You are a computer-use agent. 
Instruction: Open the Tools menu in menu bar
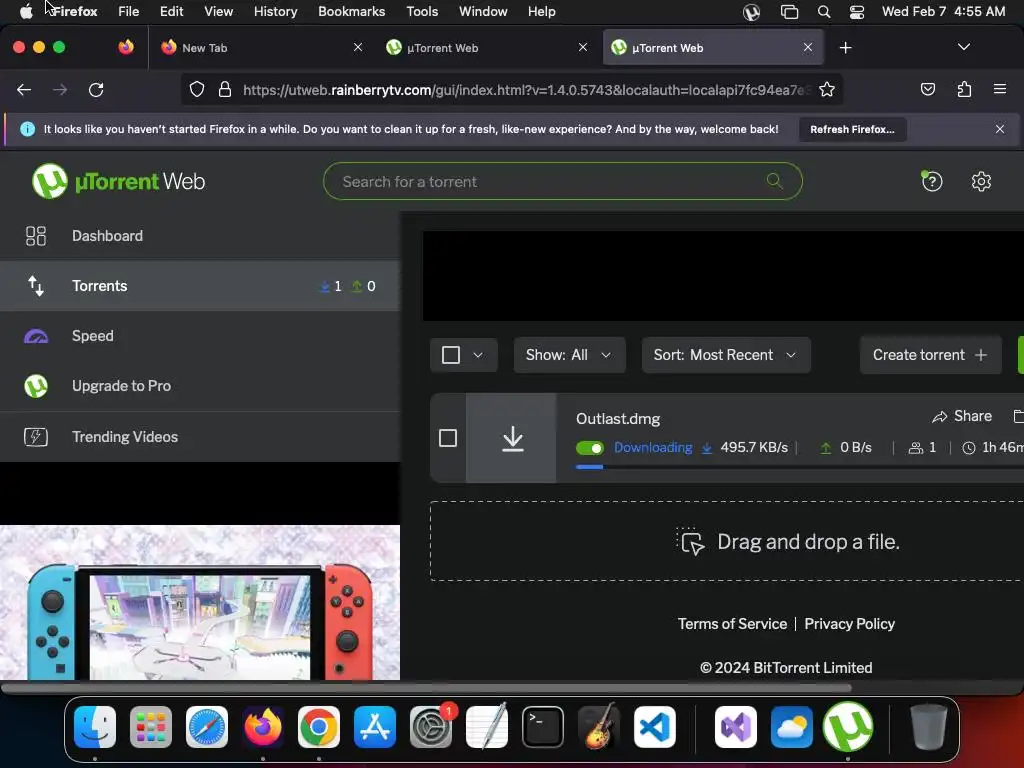coord(422,11)
